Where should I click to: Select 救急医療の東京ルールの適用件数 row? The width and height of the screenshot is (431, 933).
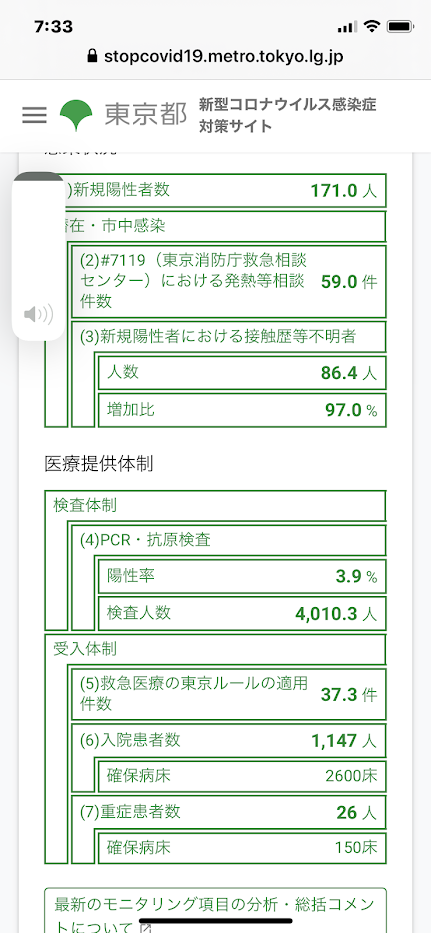click(x=228, y=694)
